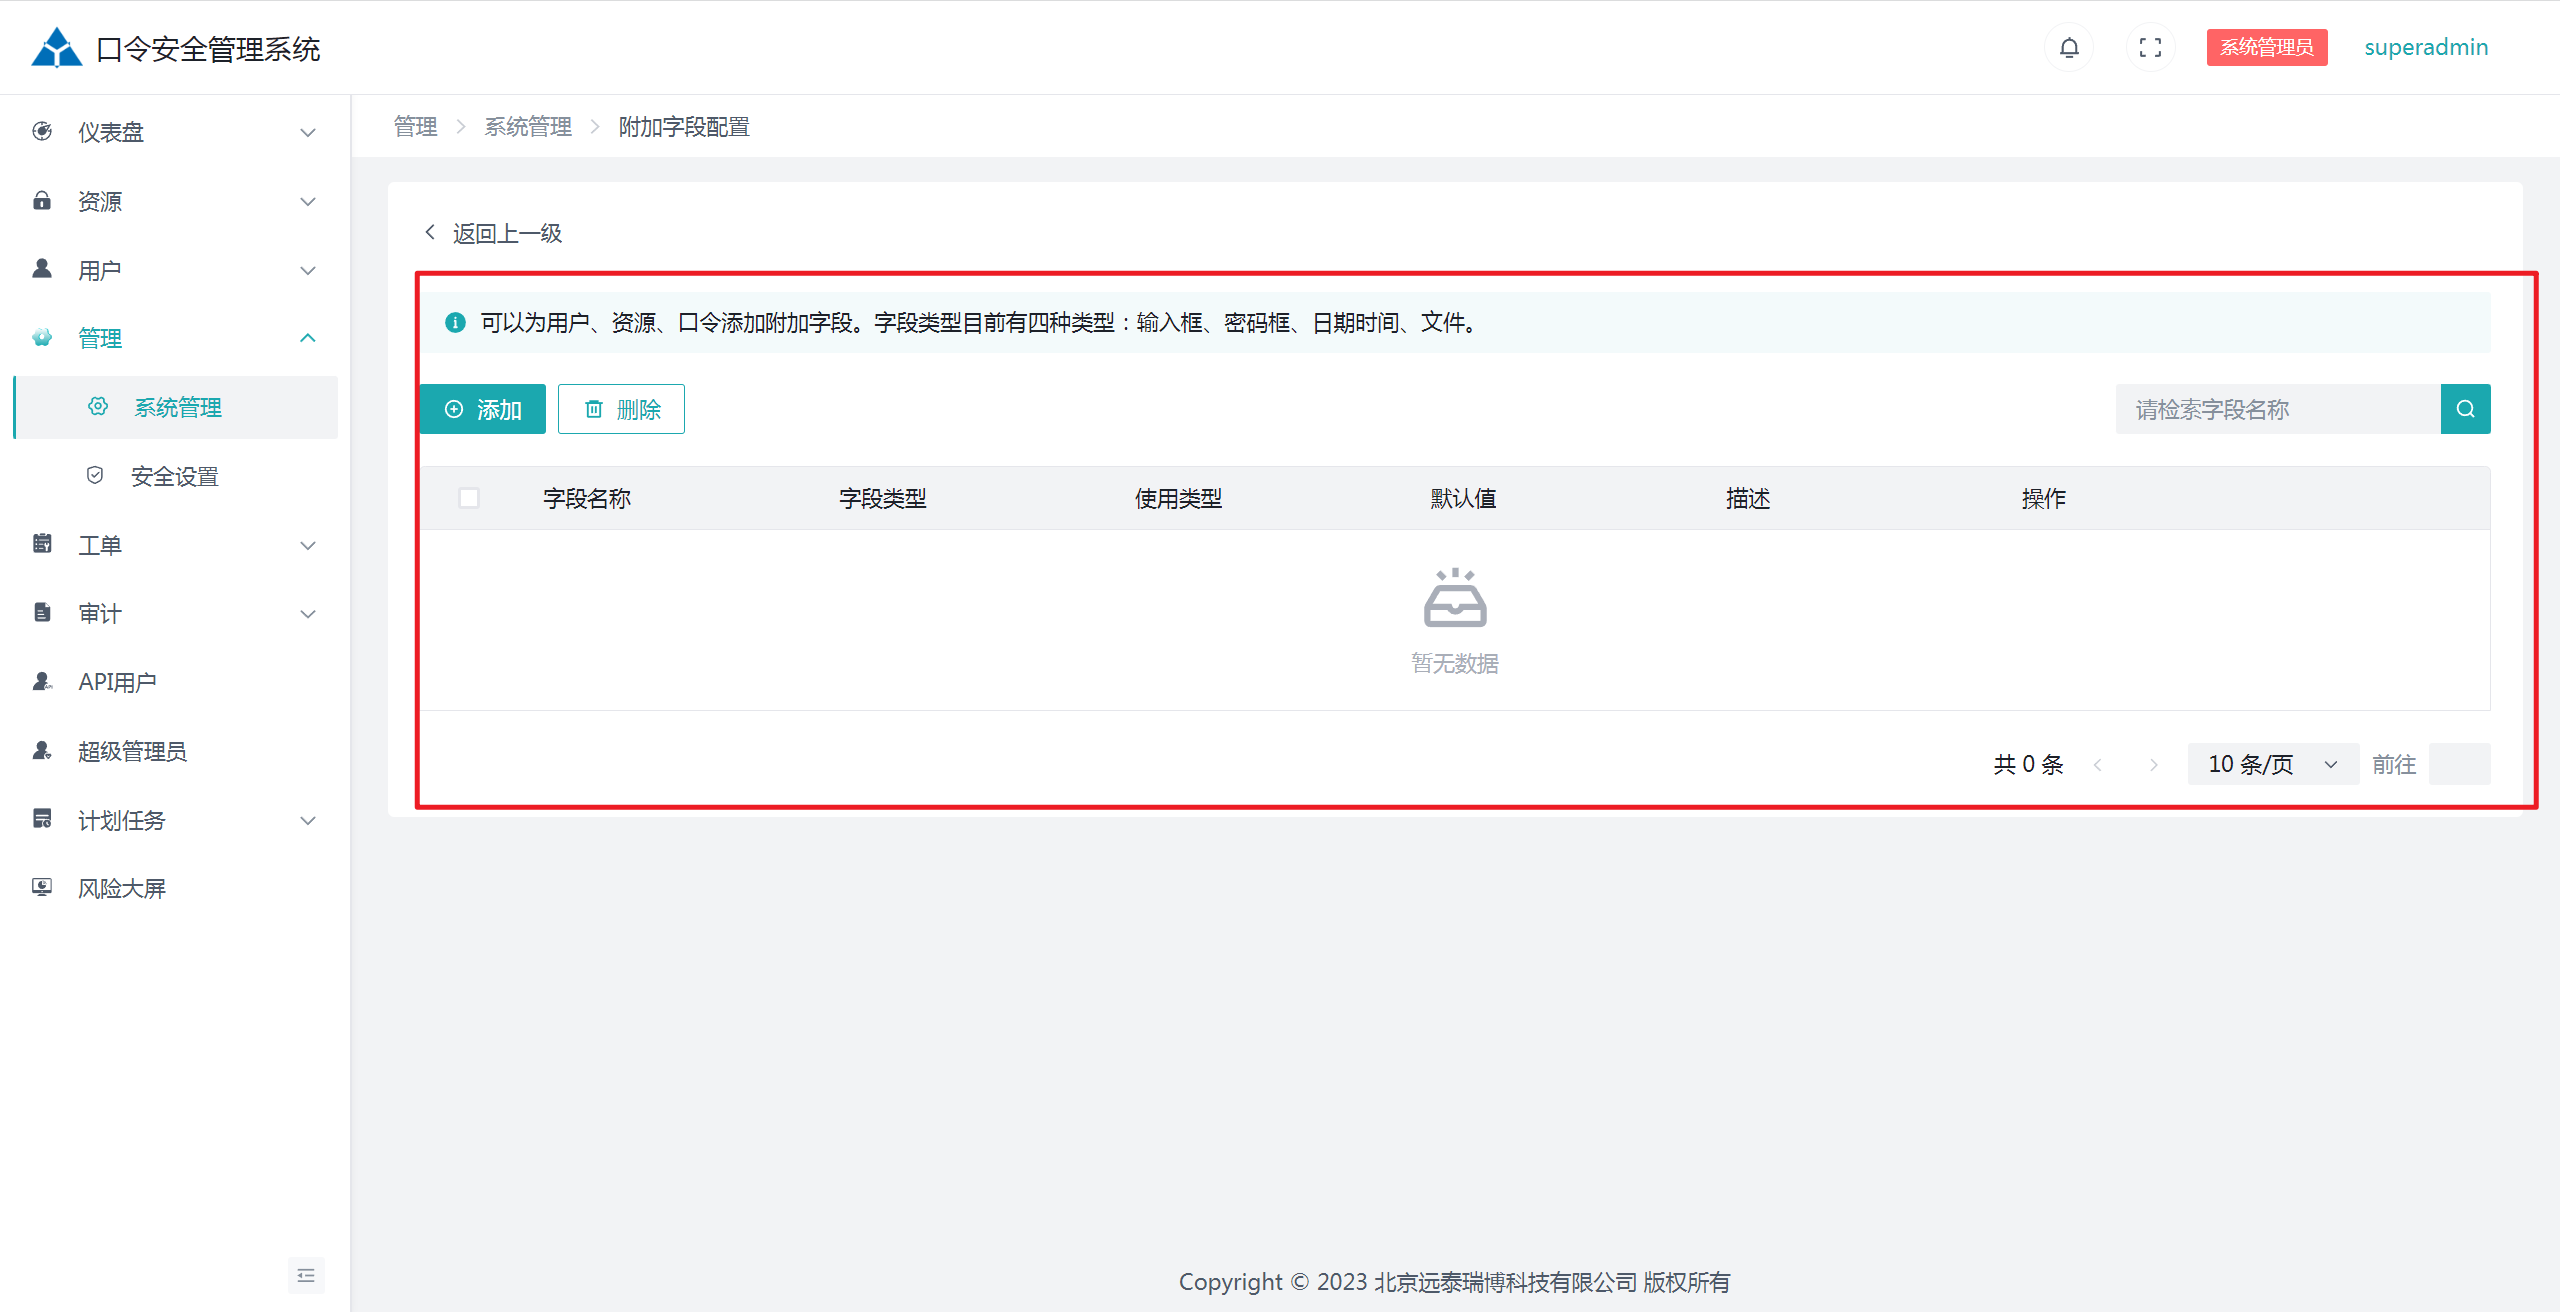This screenshot has height=1312, width=2560.
Task: Check the select-all table header checkbox
Action: pyautogui.click(x=468, y=498)
